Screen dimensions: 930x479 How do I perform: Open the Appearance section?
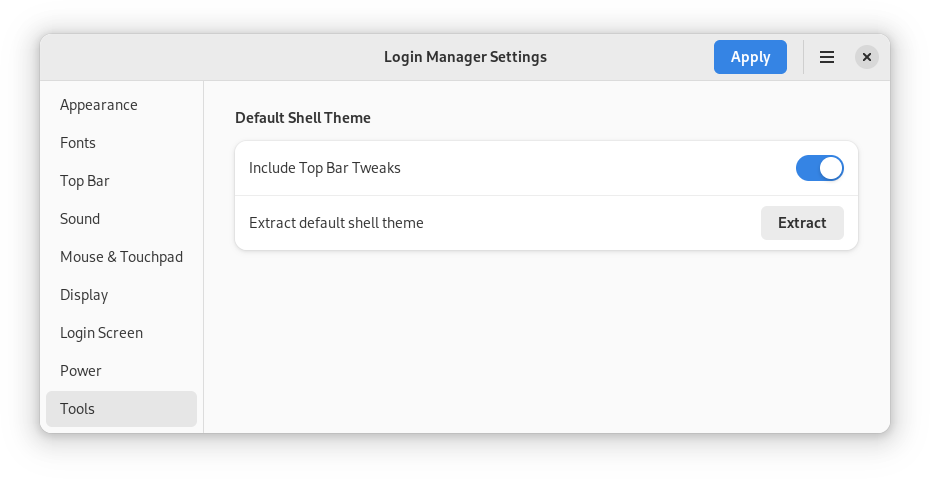coord(99,105)
